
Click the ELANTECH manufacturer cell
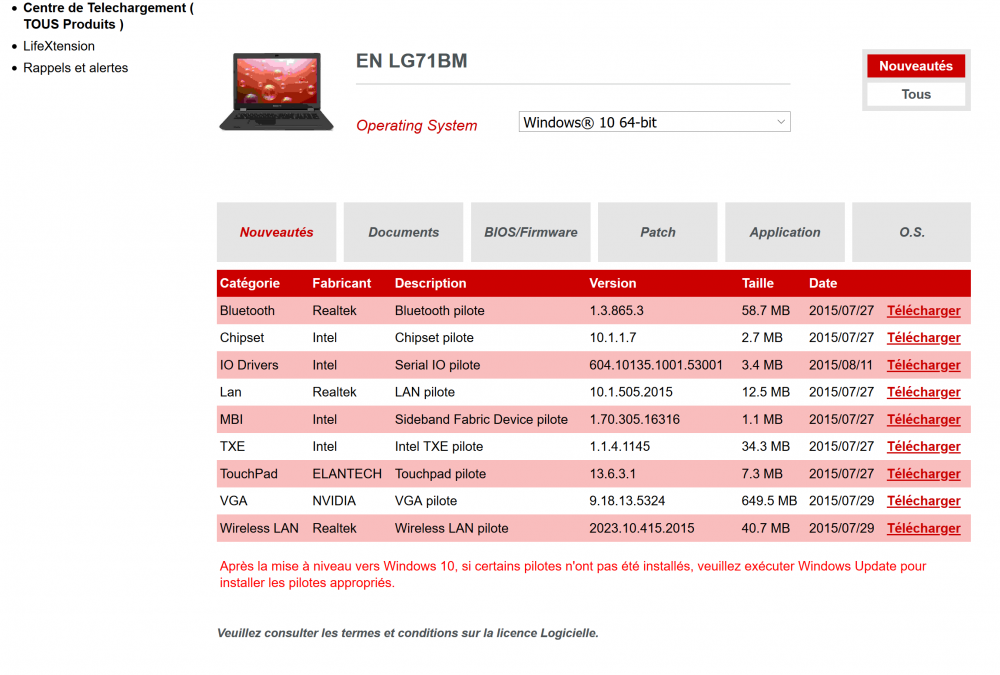347,474
